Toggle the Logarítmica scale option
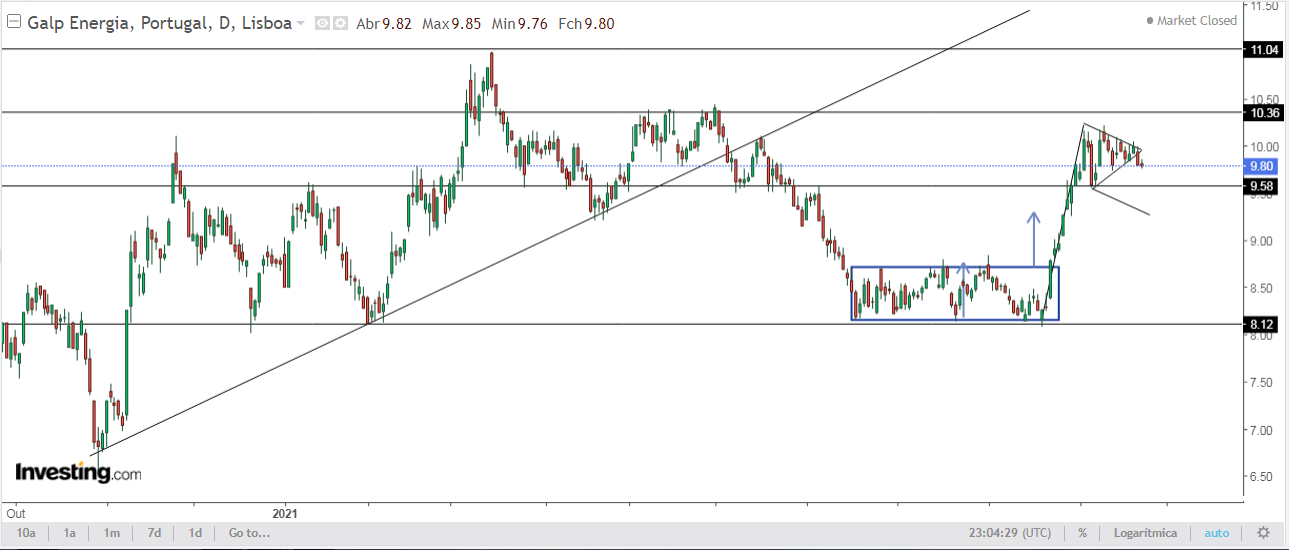The image size is (1289, 550). (1145, 533)
